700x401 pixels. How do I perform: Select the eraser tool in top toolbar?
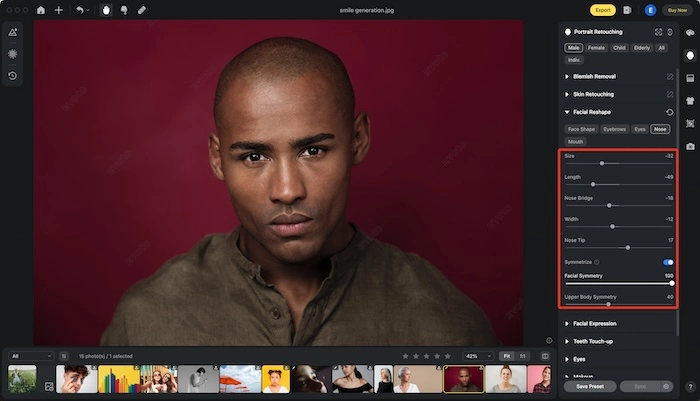click(141, 10)
